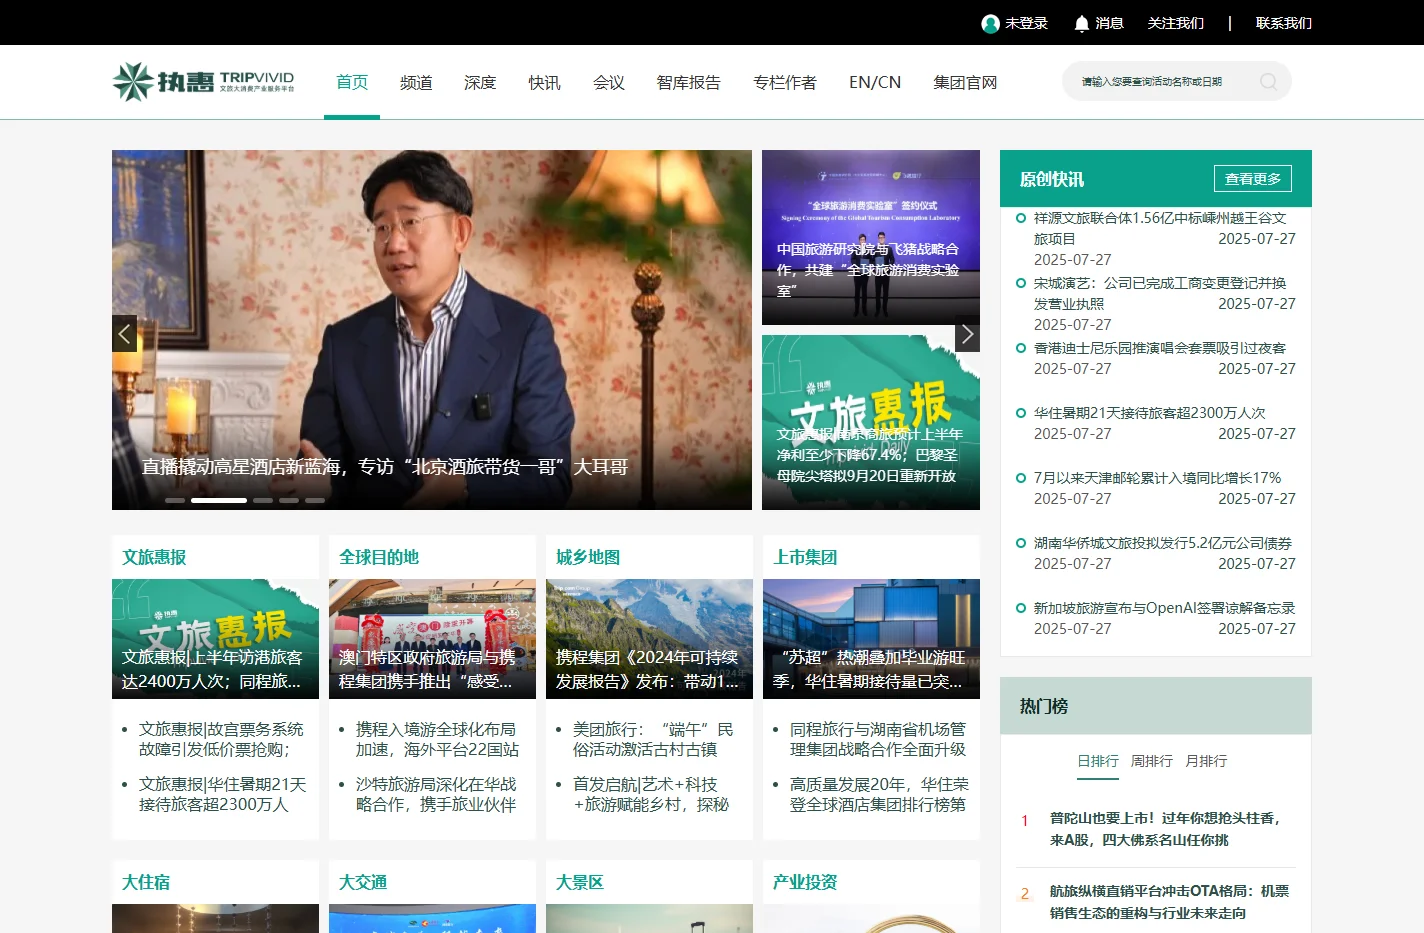Click the search magnifier icon
Image resolution: width=1424 pixels, height=933 pixels.
[x=1268, y=82]
